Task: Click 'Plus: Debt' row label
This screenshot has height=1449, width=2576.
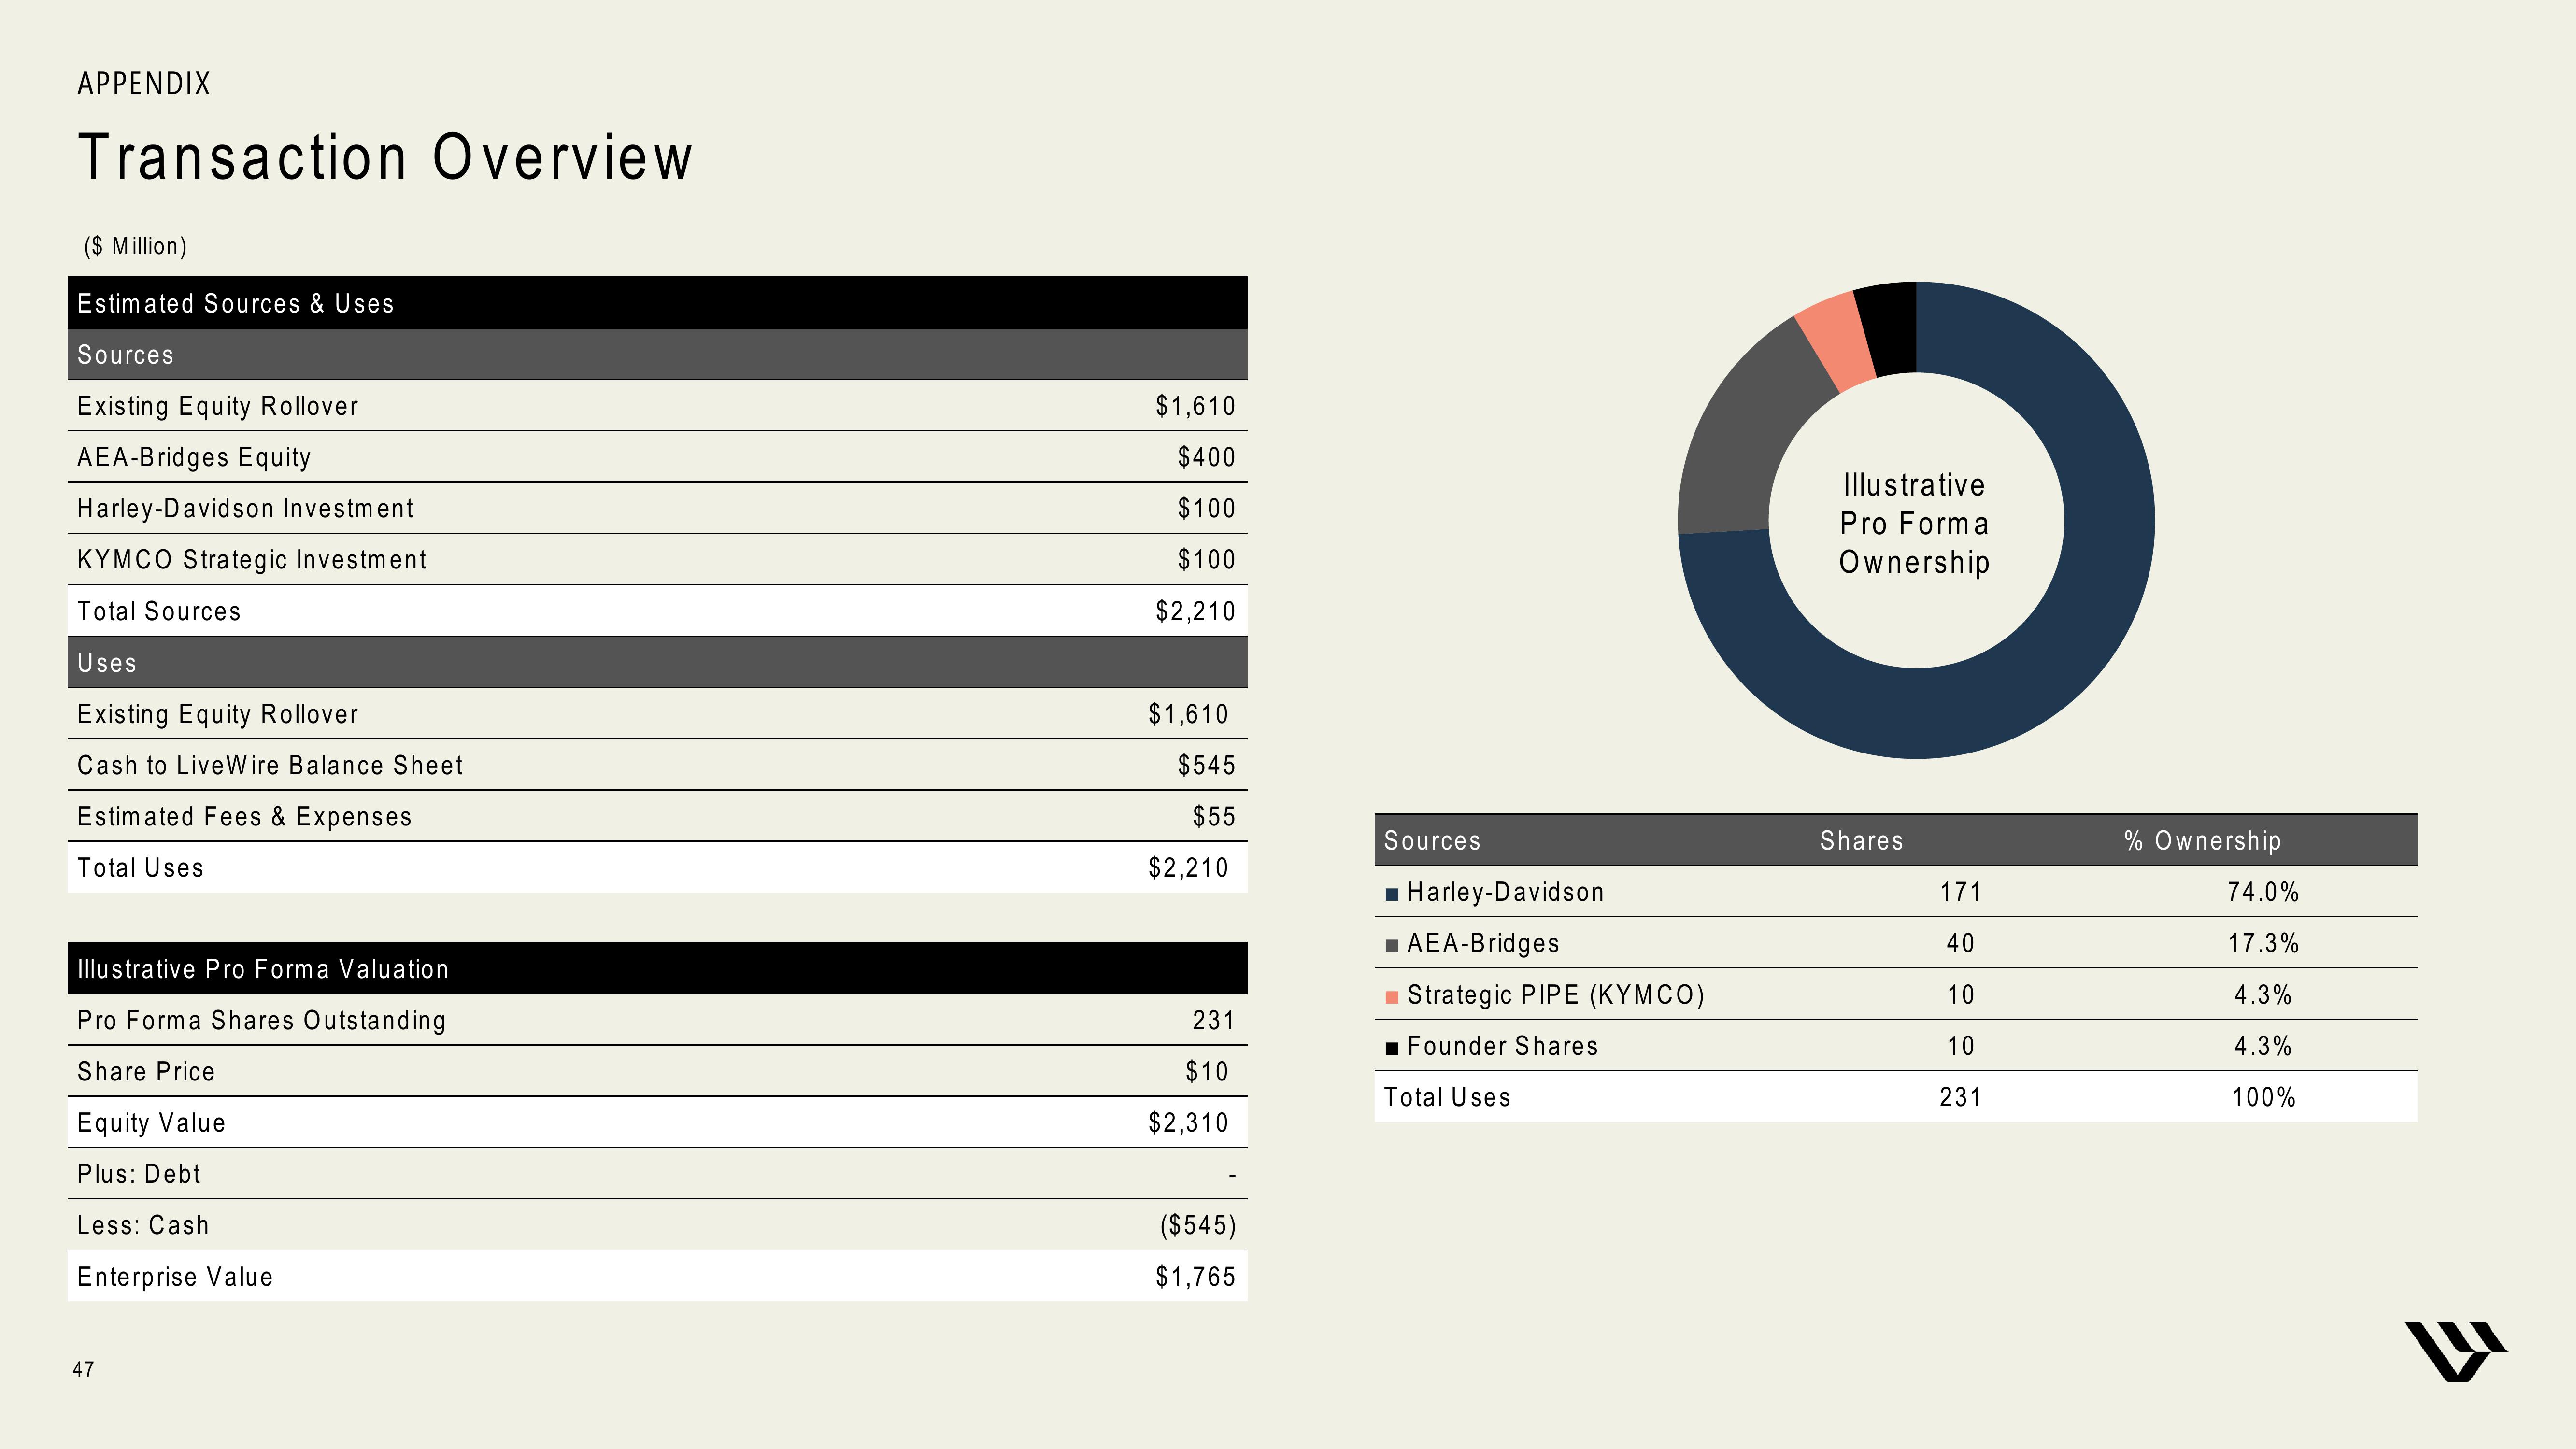Action: tap(139, 1174)
